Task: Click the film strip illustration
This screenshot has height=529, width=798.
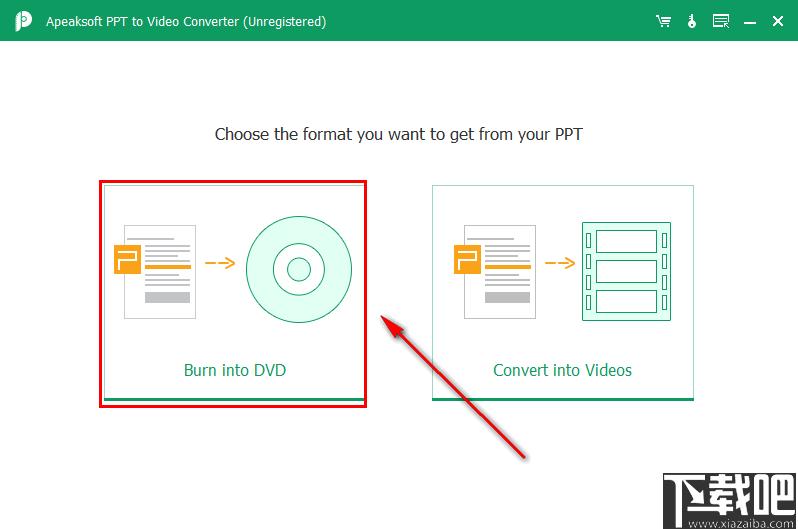Action: 626,271
